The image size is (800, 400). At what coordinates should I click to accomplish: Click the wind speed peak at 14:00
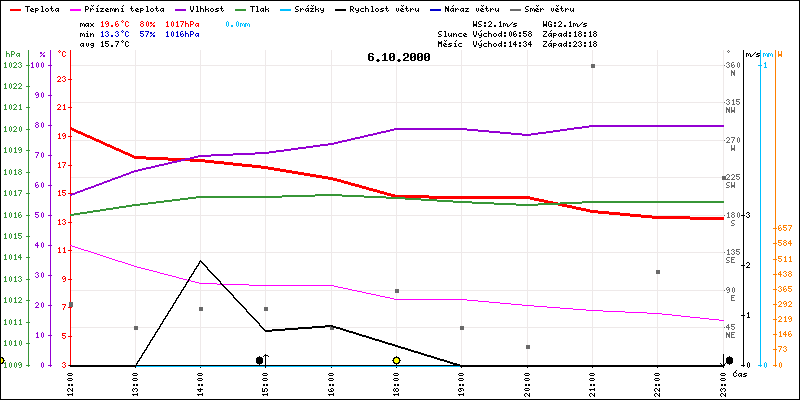click(x=201, y=261)
